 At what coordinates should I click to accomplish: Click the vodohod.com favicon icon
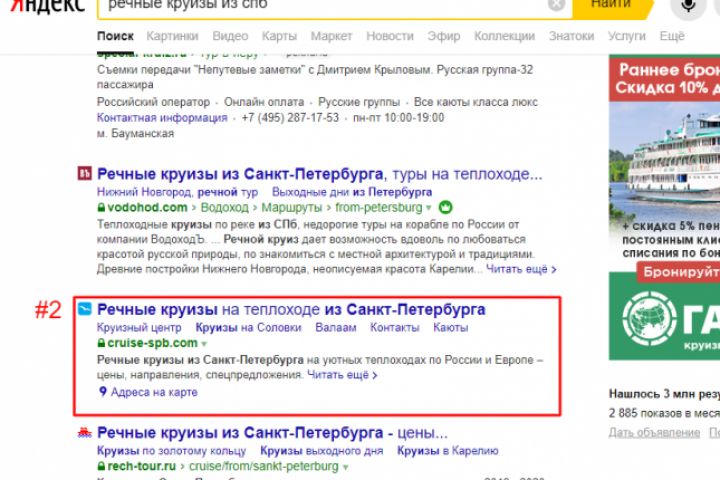pyautogui.click(x=84, y=173)
